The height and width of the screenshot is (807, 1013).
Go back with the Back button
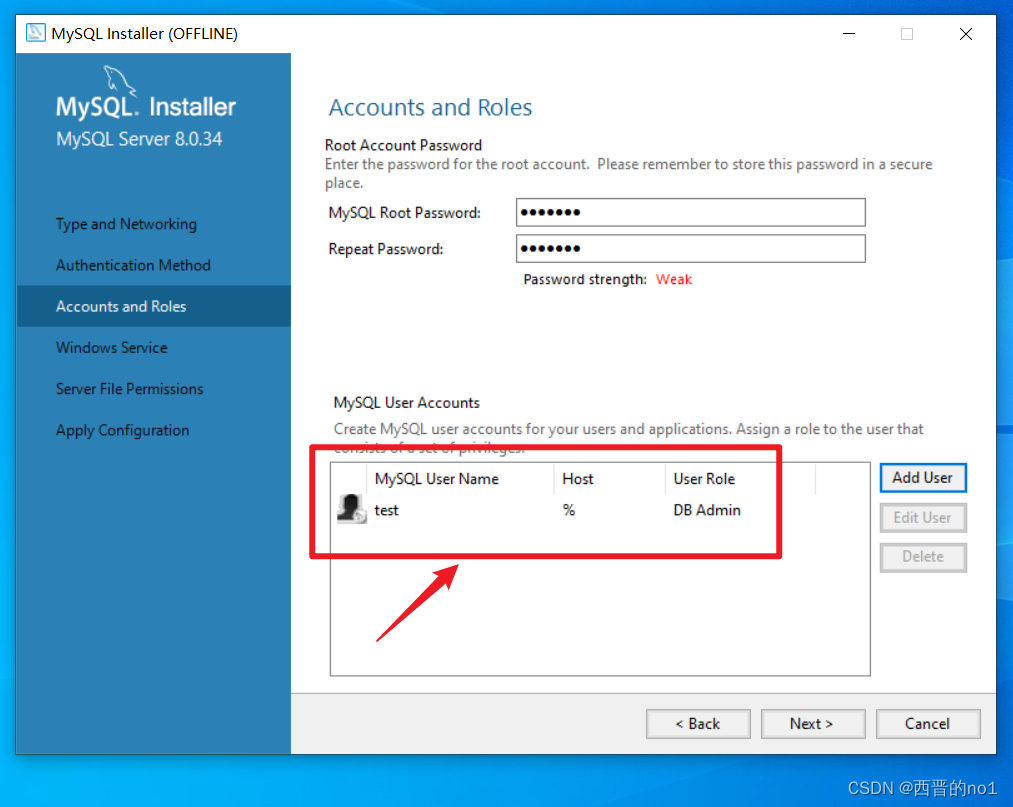tap(698, 724)
